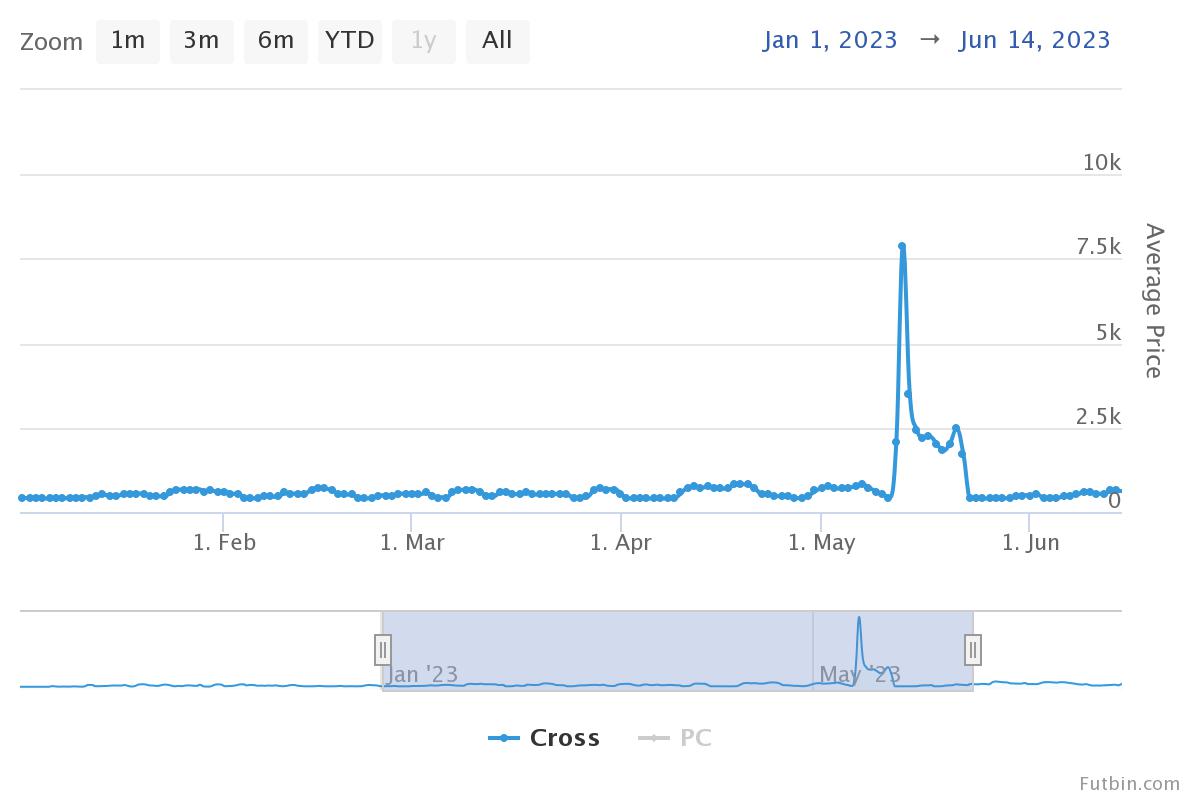1200x800 pixels.
Task: Toggle the Cross series in legend
Action: click(564, 738)
